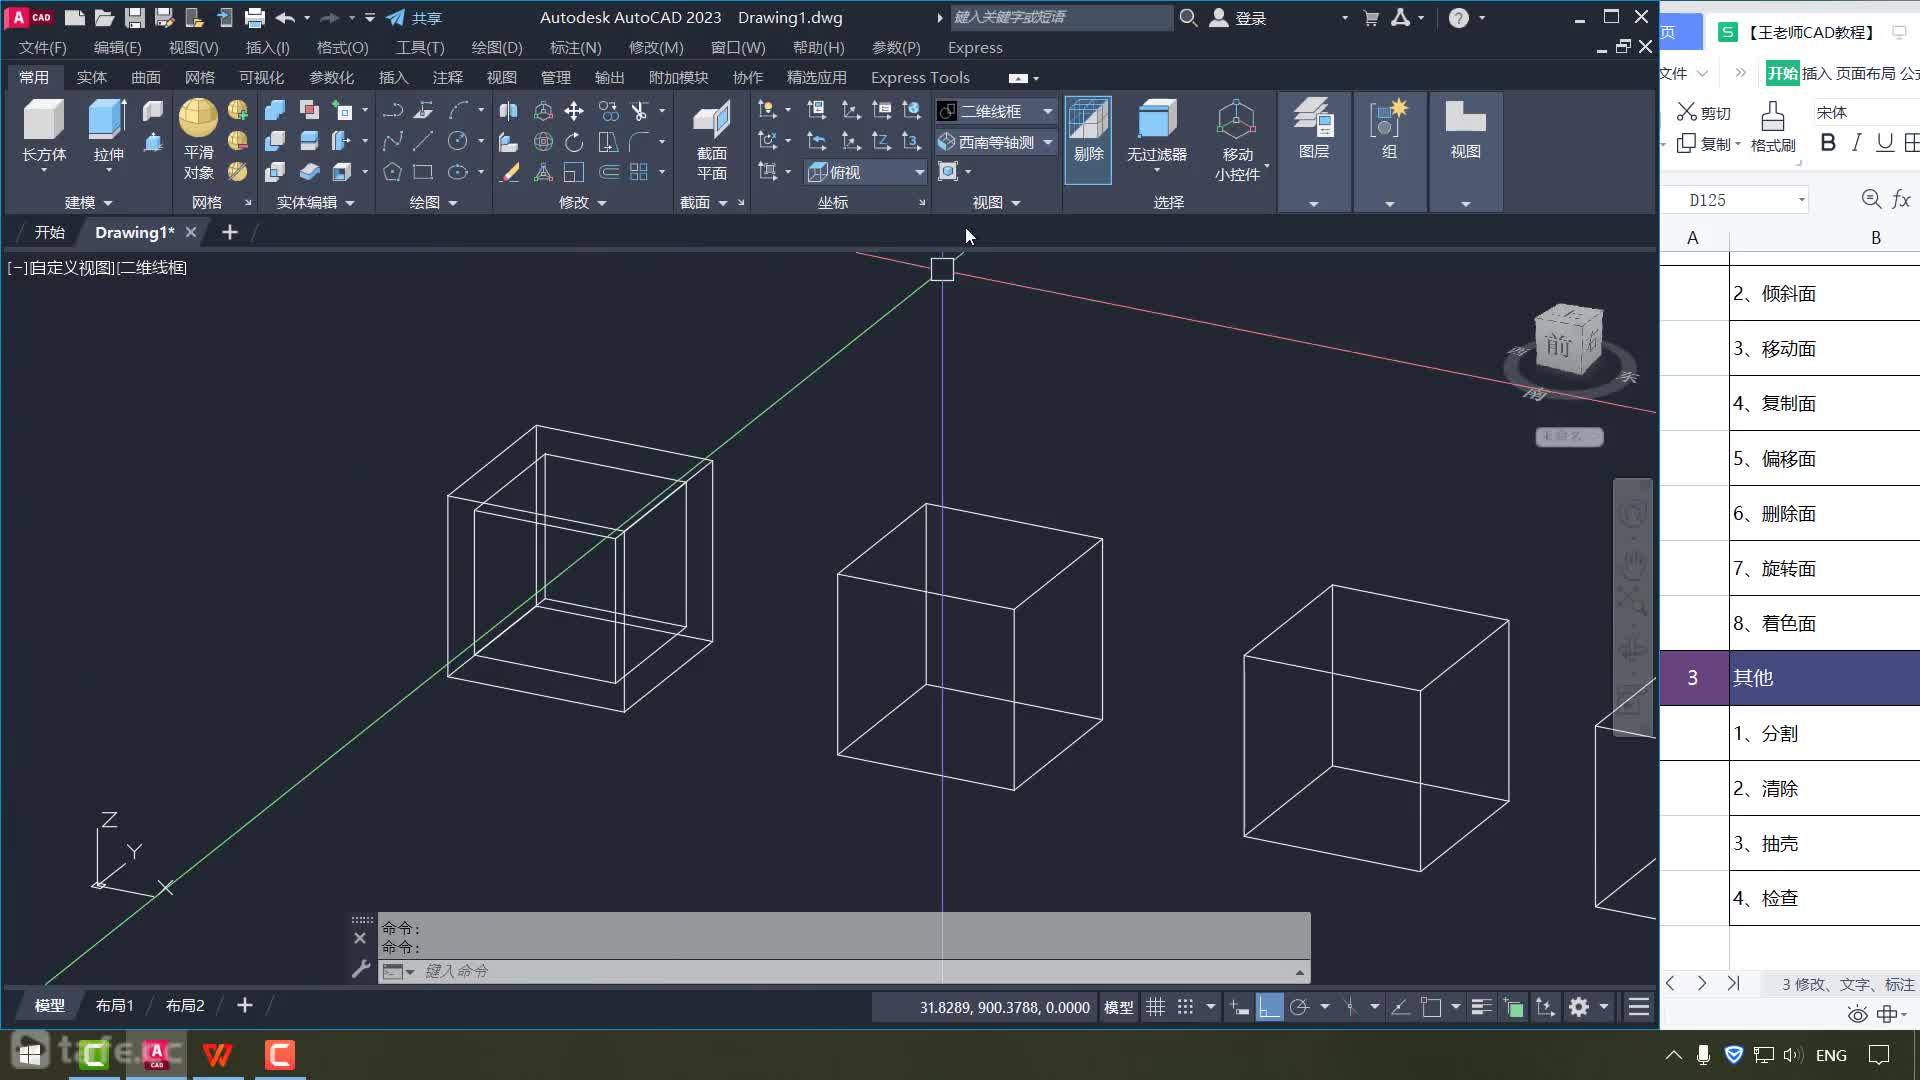The height and width of the screenshot is (1080, 1920).
Task: Toggle ortho mode in status bar
Action: tap(1269, 1007)
